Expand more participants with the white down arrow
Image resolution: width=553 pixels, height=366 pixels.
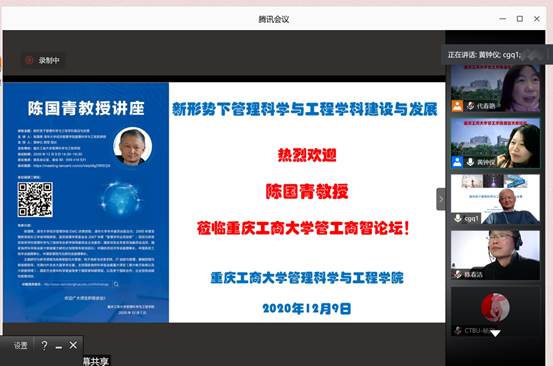click(x=495, y=333)
